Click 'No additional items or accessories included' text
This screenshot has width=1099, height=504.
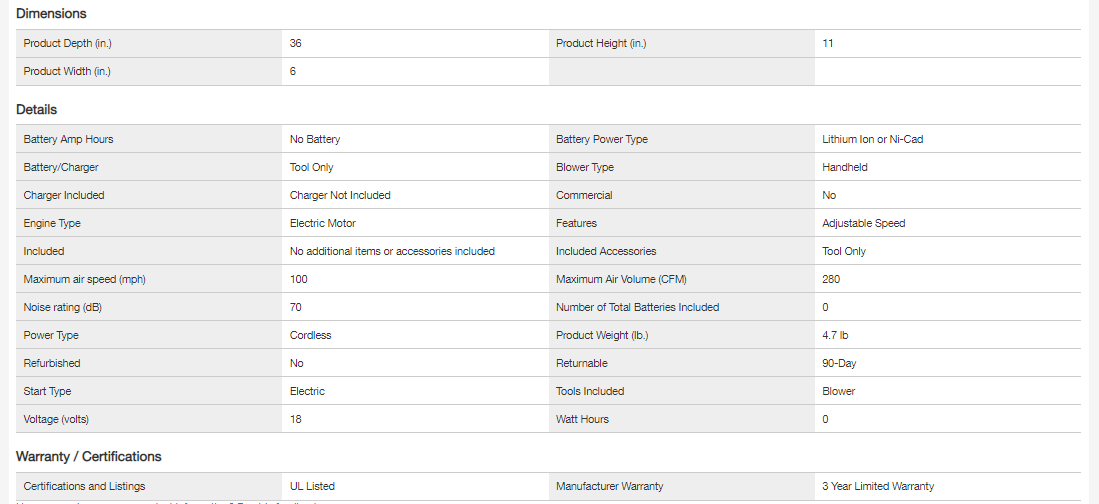tap(392, 252)
